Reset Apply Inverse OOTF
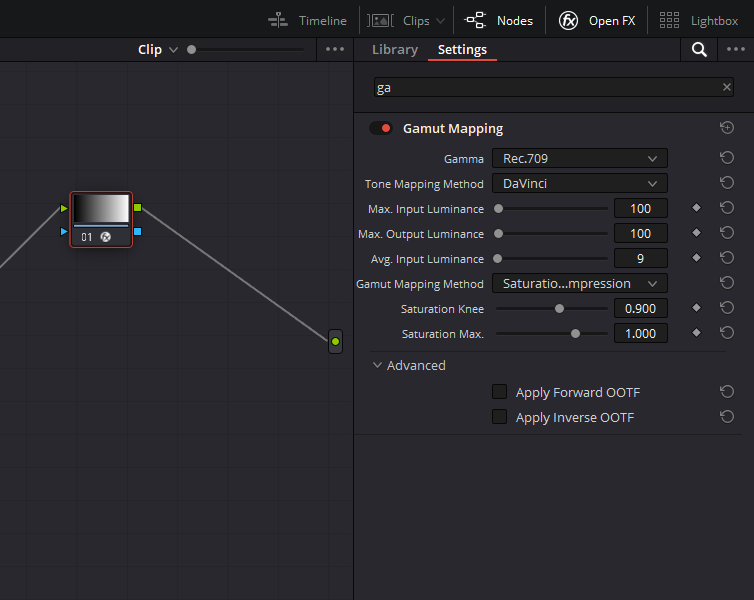 coord(727,416)
